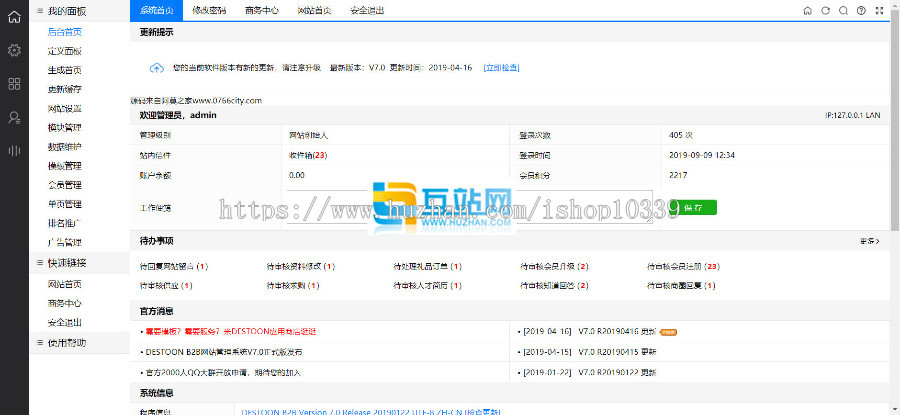This screenshot has width=900, height=415.
Task: Open 广告管理 in the sidebar
Action: pos(65,242)
